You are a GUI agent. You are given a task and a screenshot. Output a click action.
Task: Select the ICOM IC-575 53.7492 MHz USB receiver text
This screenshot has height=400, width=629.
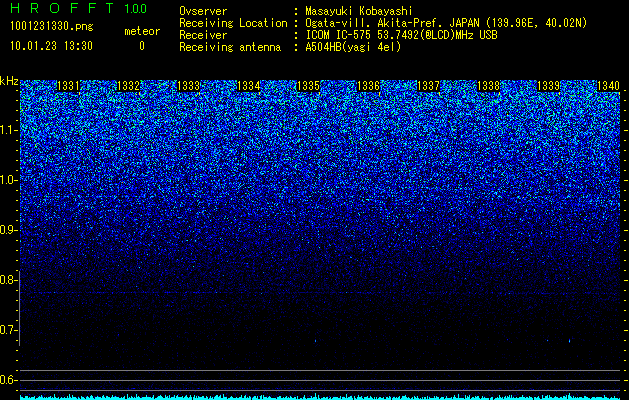(401, 35)
